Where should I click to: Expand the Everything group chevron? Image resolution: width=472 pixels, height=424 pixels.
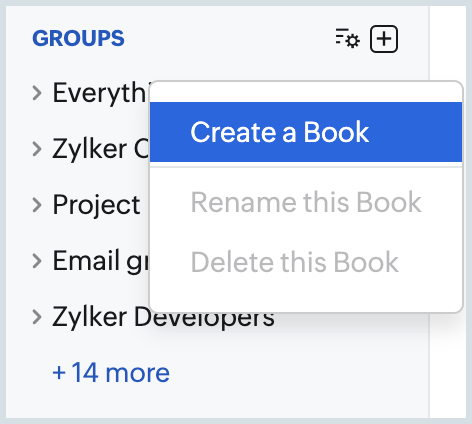click(37, 93)
